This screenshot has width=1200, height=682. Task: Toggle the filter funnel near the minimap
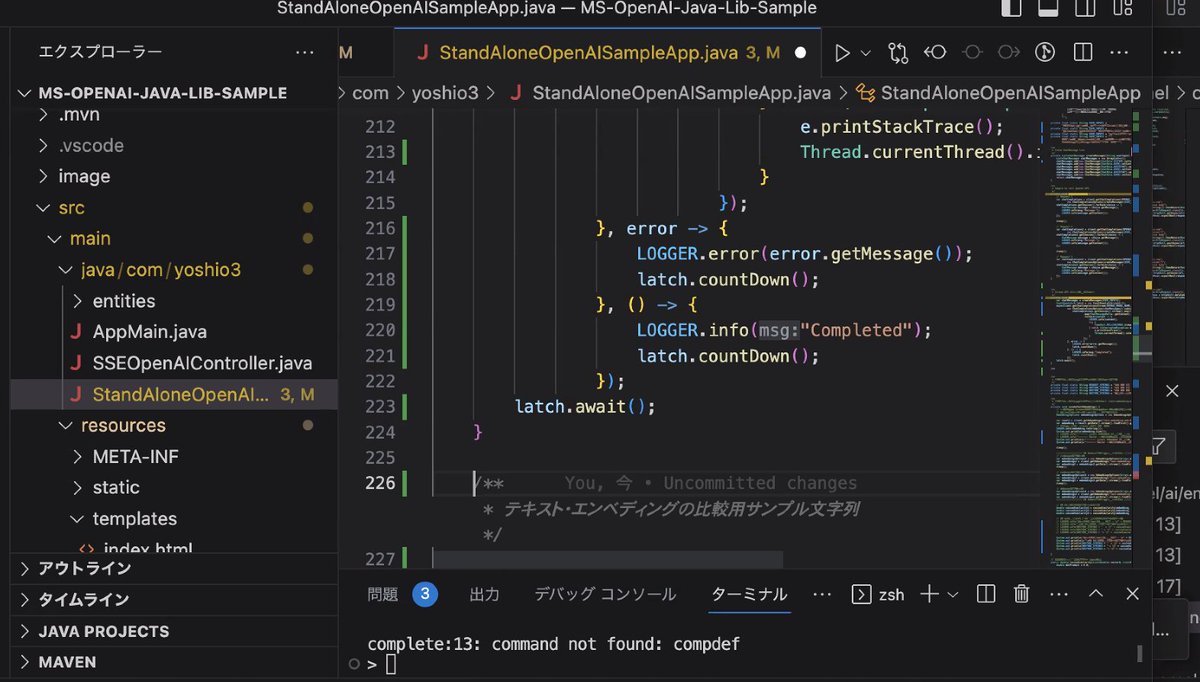1157,447
